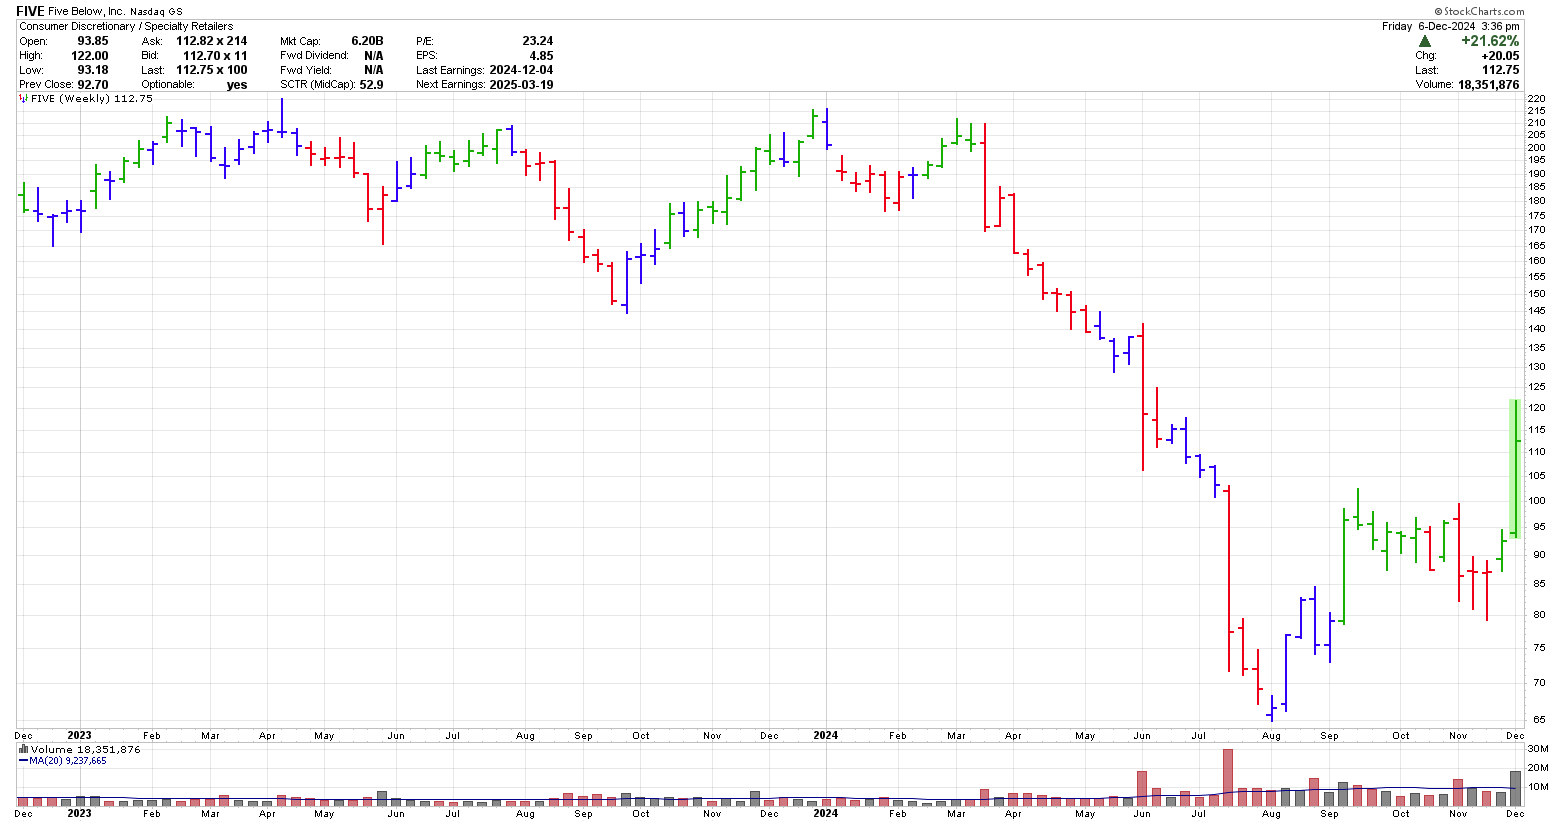The width and height of the screenshot is (1565, 822).
Task: Click the Volume 18,351,876 legend in volume panel
Action: [x=86, y=749]
